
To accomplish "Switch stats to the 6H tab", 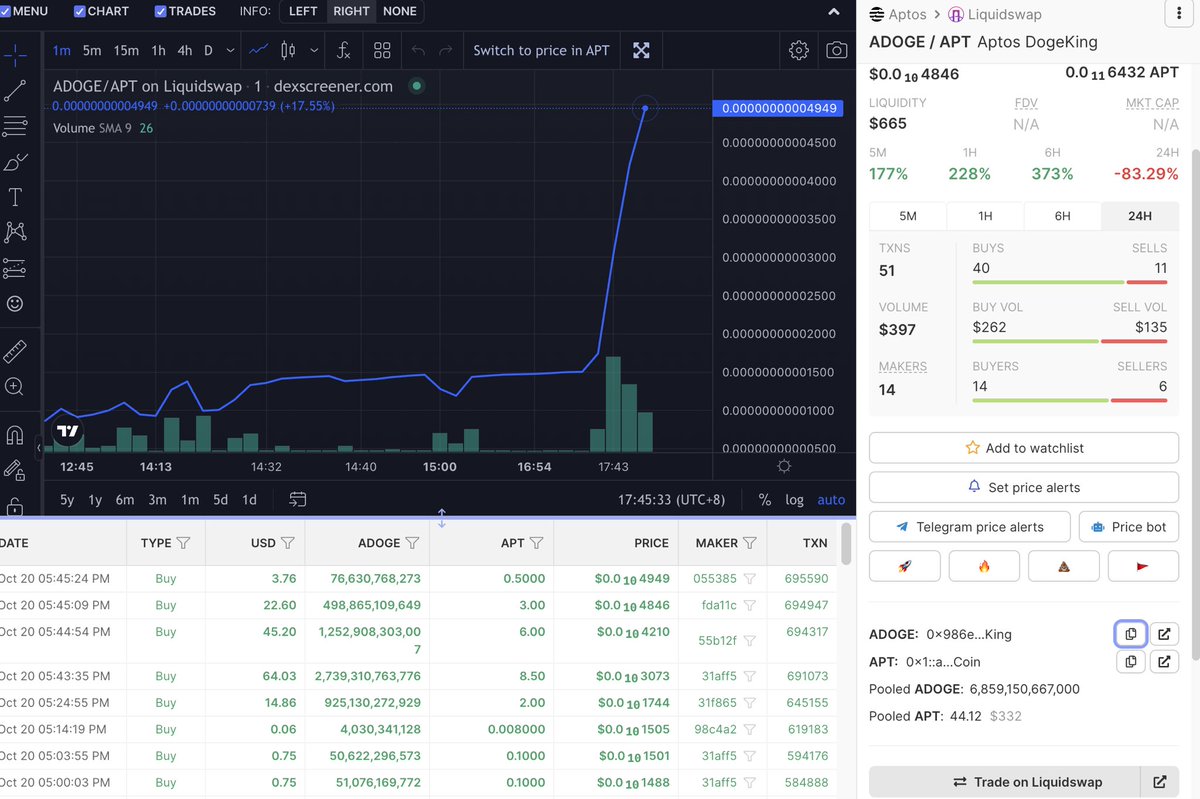I will 1062,216.
